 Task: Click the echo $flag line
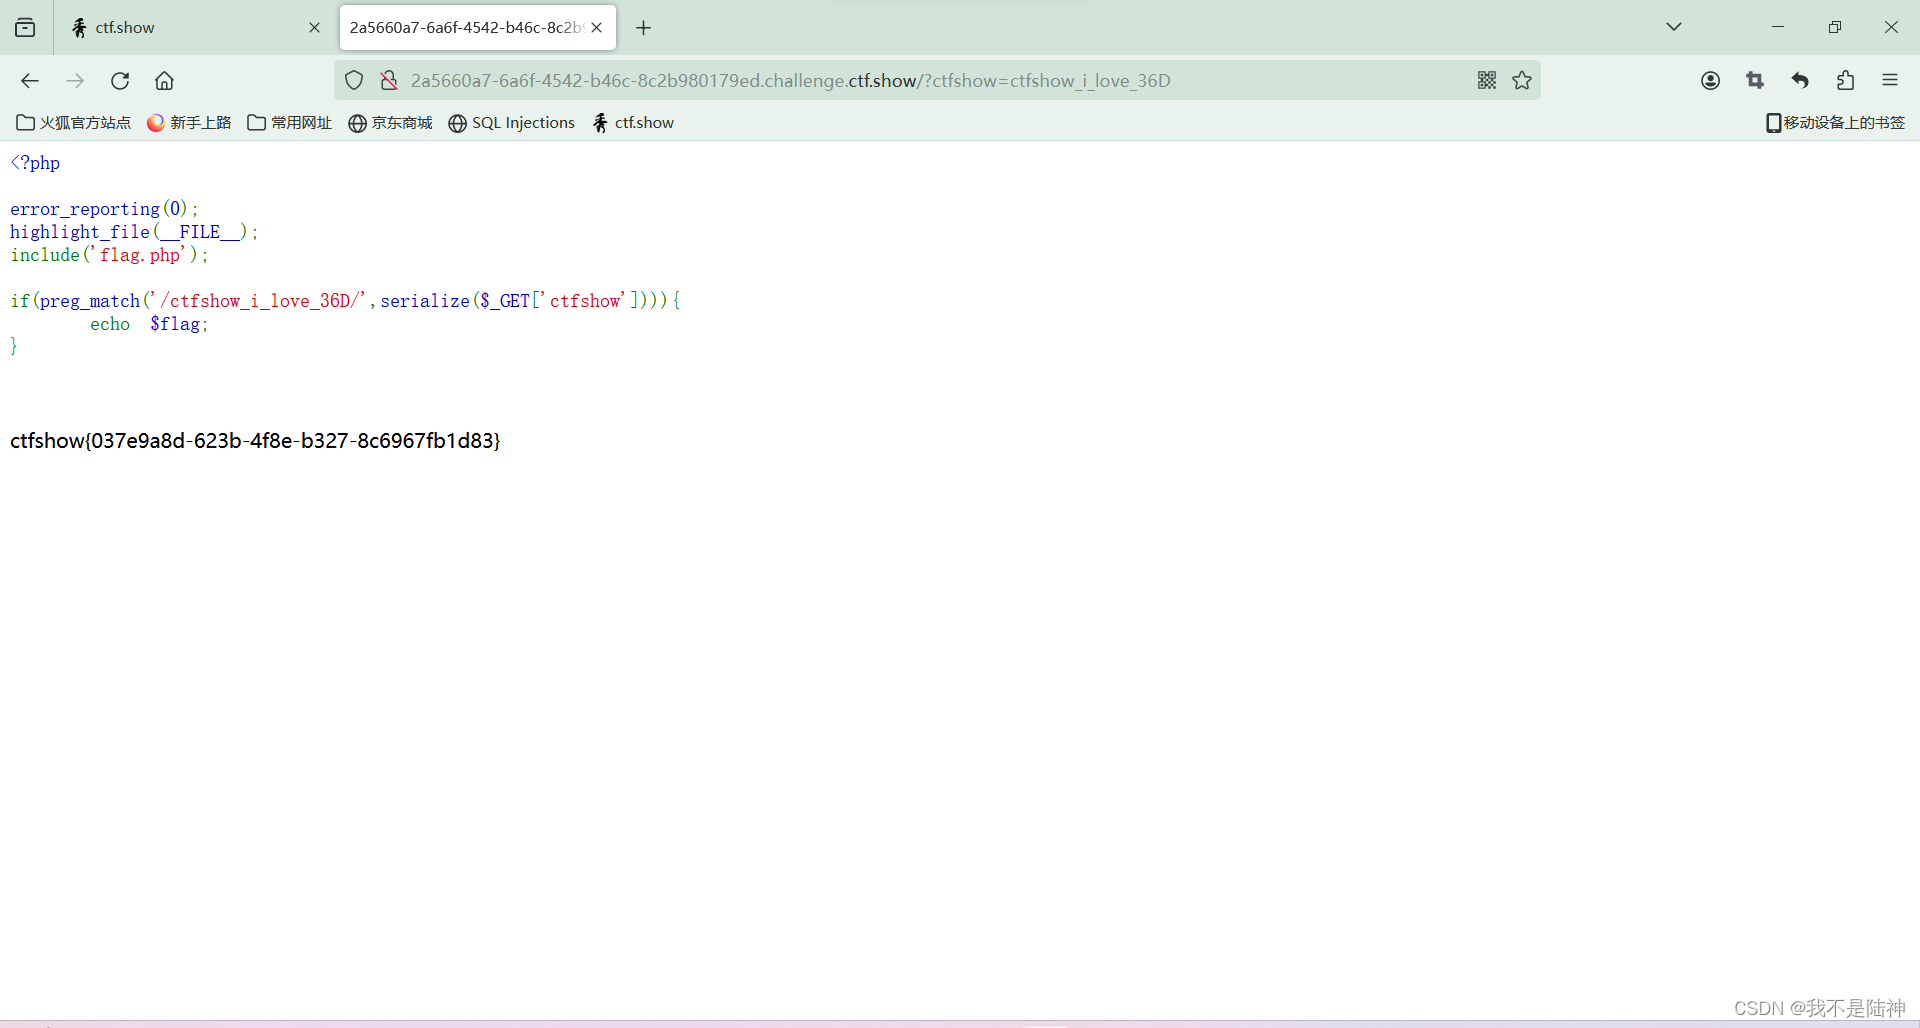pos(149,324)
